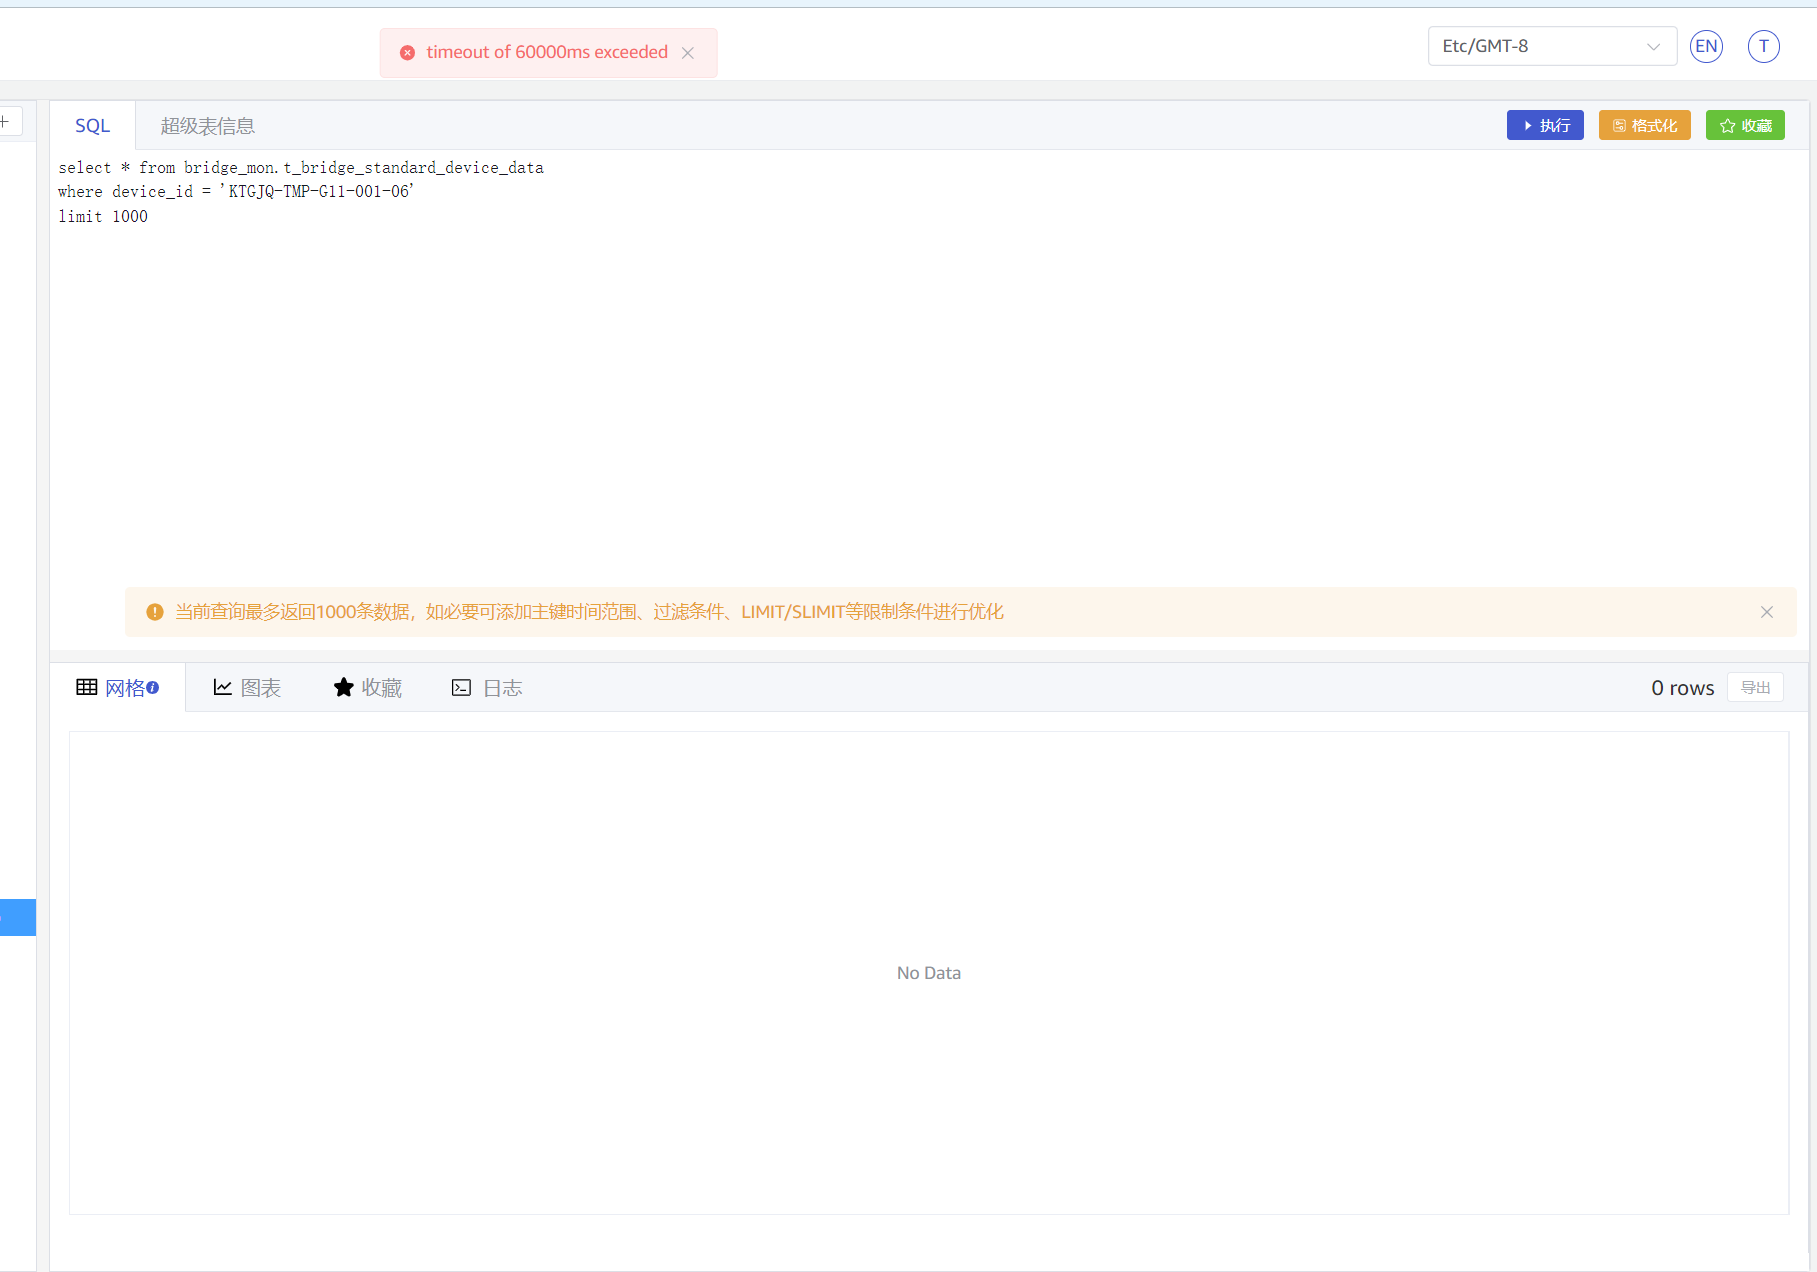Open the Etc/GMT-8 timezone dropdown
The height and width of the screenshot is (1272, 1817).
tap(1551, 46)
